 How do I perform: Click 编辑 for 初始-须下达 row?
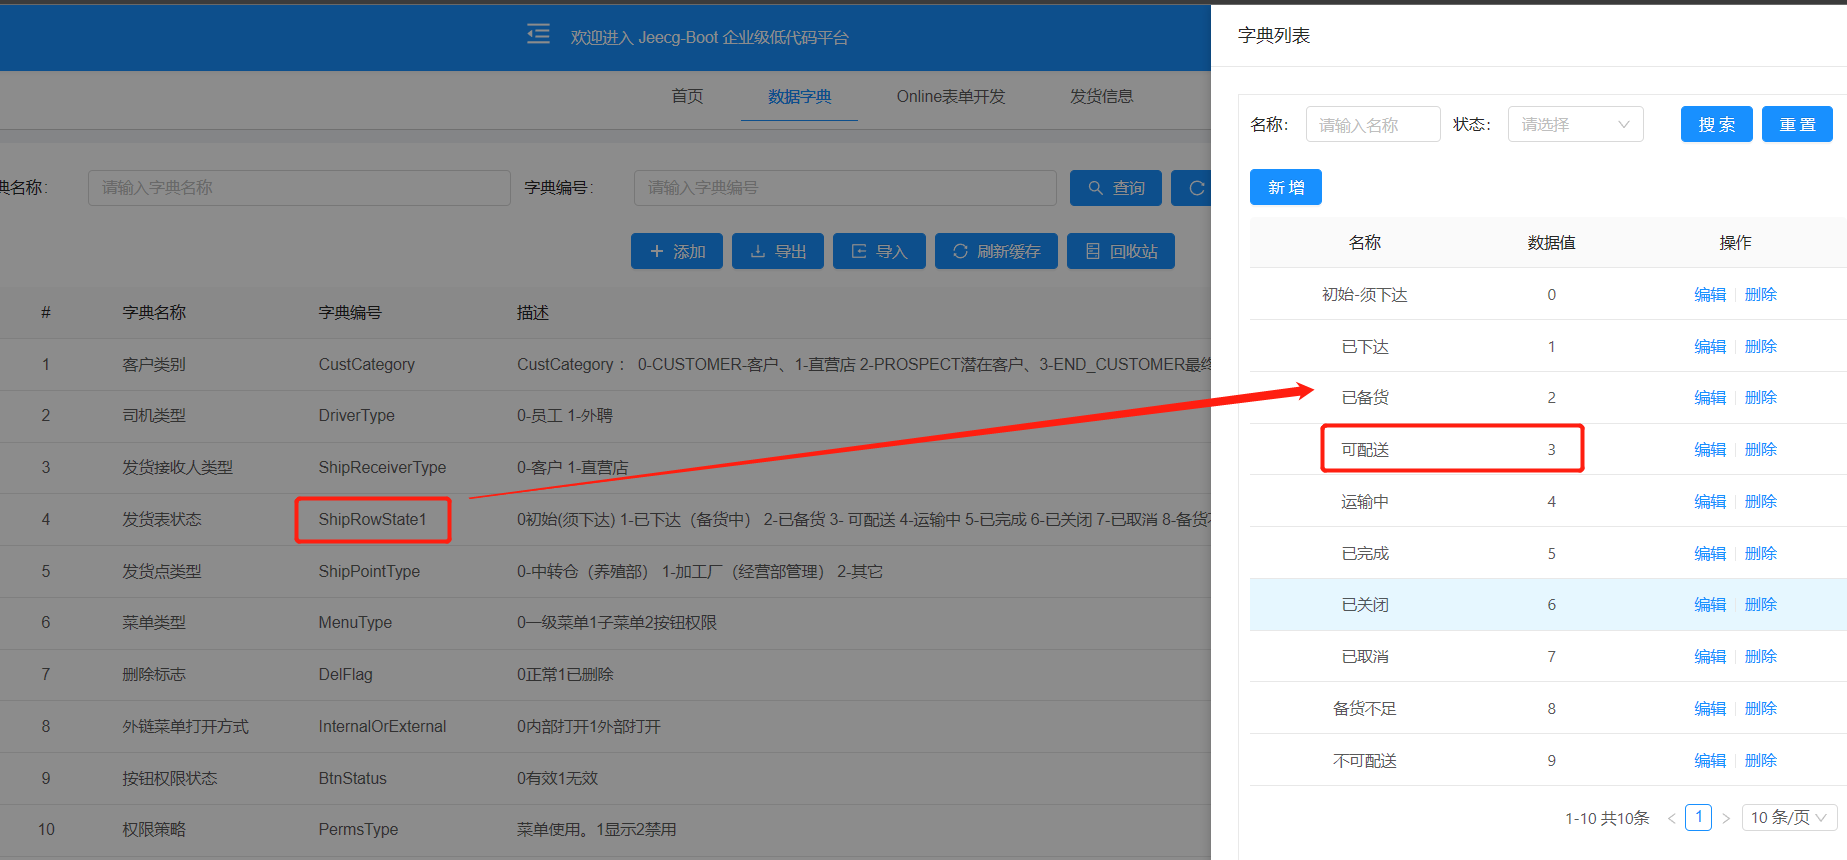pos(1710,294)
